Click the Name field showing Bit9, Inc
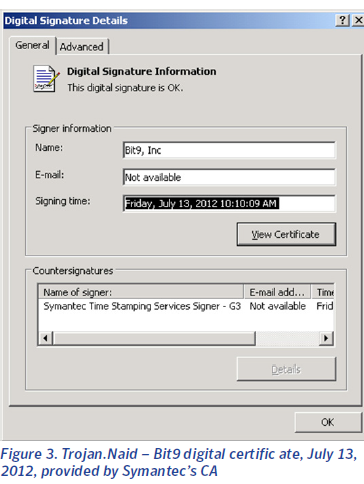 tap(229, 150)
